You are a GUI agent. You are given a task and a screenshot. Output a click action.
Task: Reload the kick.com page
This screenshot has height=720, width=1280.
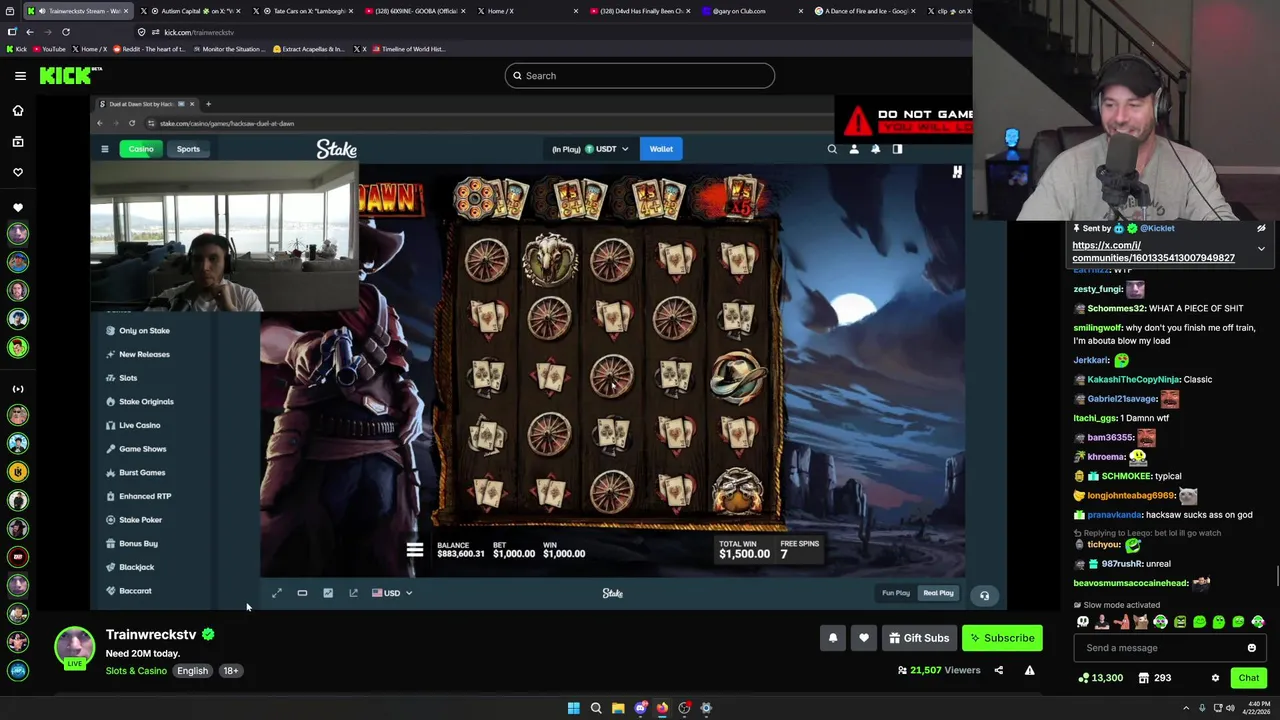click(x=66, y=32)
